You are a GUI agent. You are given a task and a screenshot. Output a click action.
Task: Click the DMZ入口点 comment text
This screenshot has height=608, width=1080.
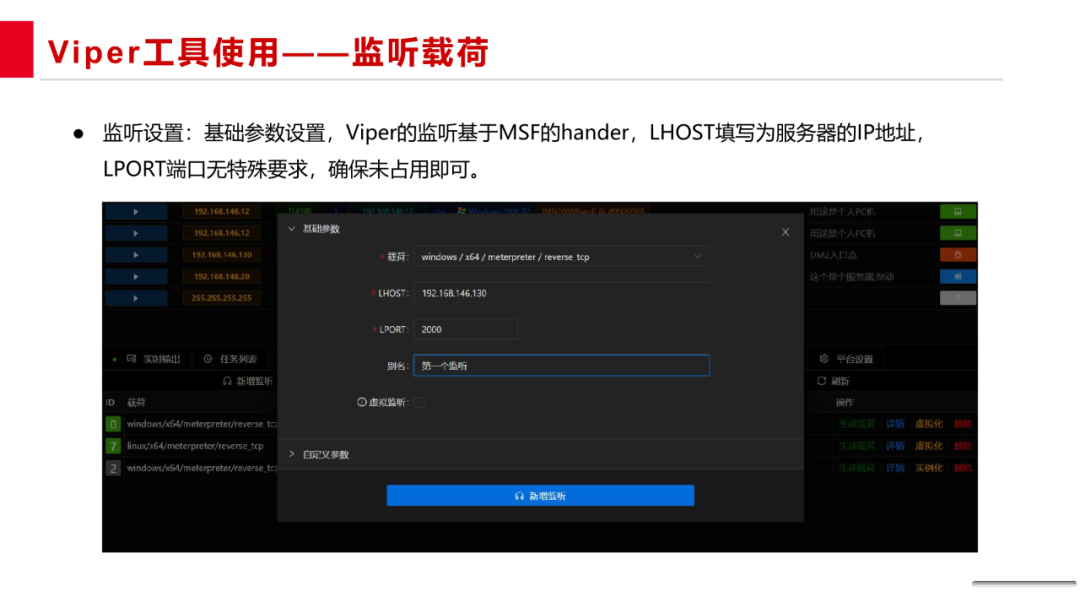click(x=833, y=255)
